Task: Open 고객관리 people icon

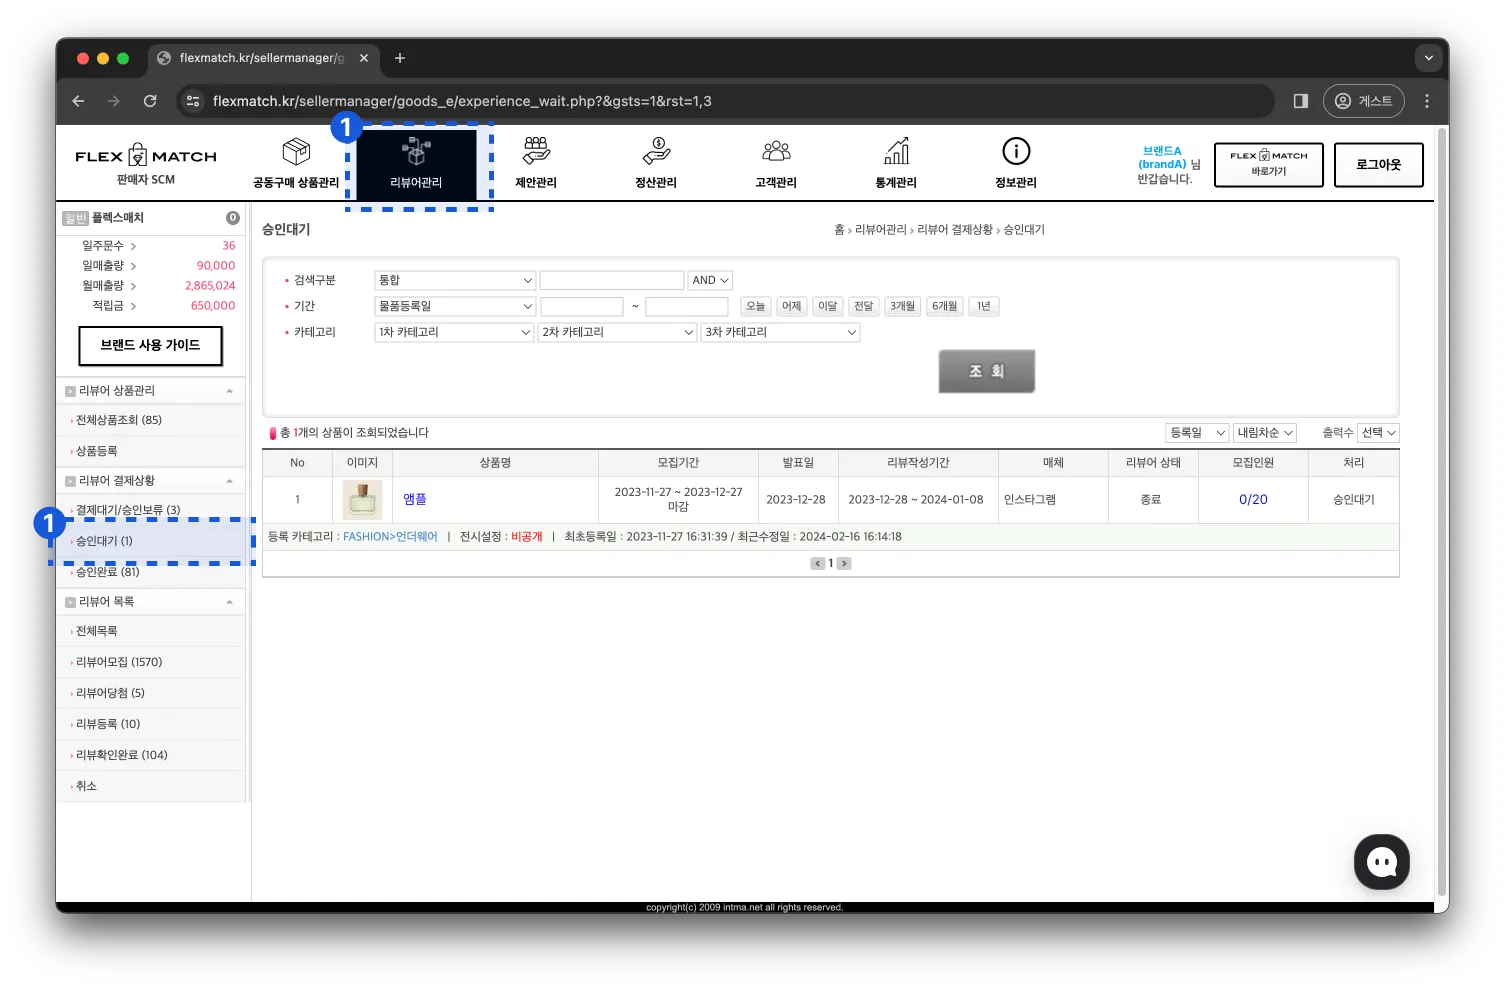Action: pos(776,151)
